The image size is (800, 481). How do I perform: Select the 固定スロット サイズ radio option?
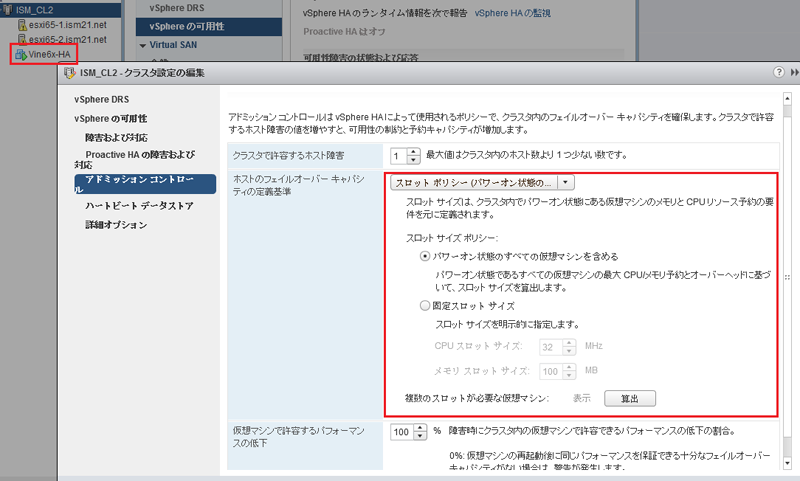pos(425,306)
